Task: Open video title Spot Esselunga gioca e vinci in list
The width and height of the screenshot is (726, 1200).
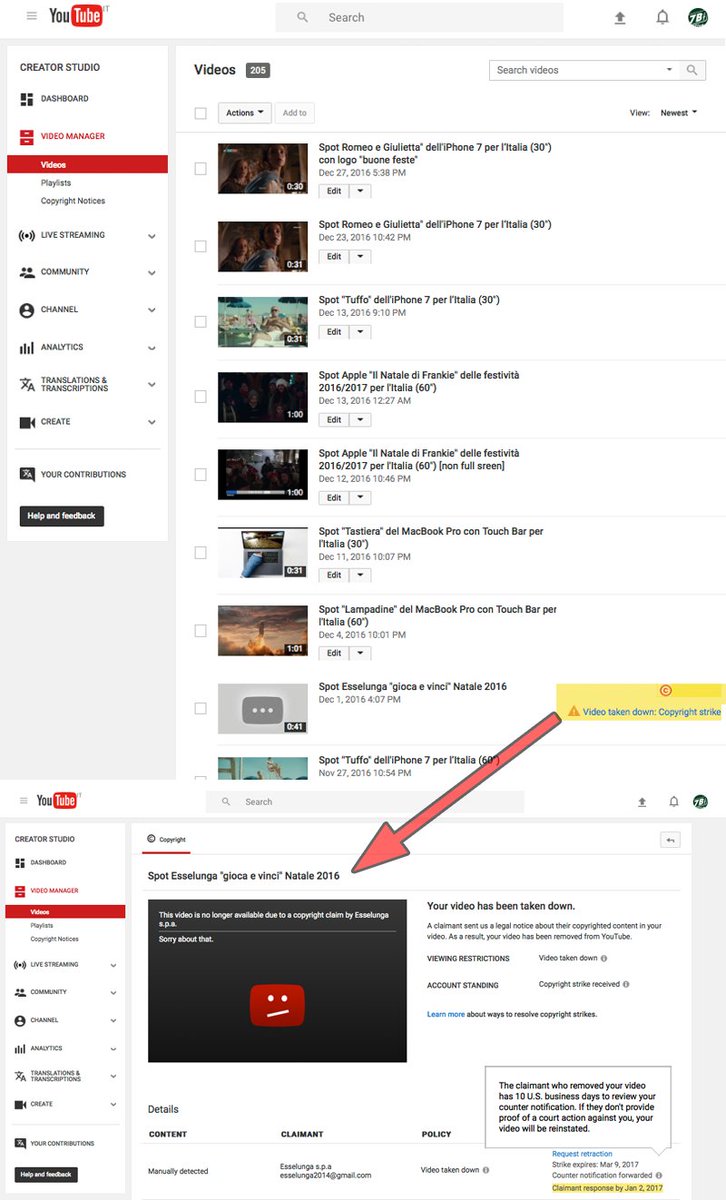Action: (413, 687)
